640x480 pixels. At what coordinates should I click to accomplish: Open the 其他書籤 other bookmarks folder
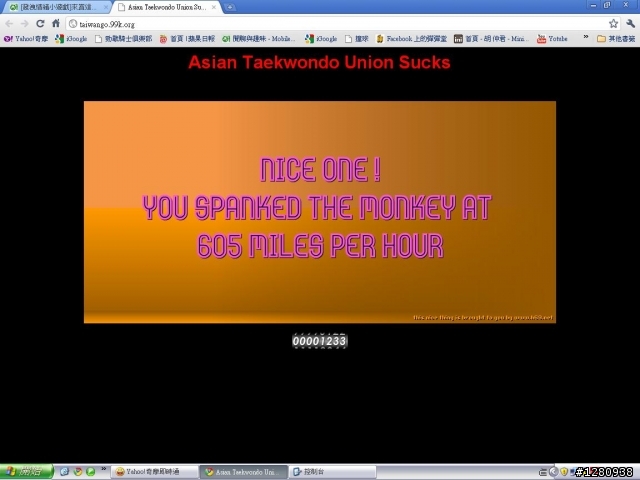[x=616, y=39]
